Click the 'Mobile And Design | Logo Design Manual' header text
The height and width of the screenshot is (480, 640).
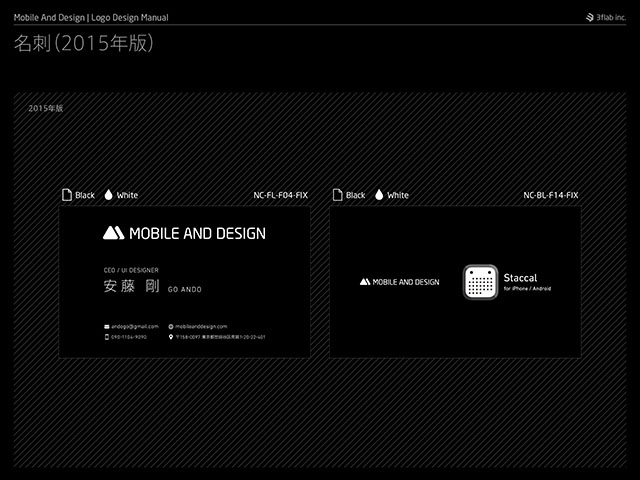[91, 18]
